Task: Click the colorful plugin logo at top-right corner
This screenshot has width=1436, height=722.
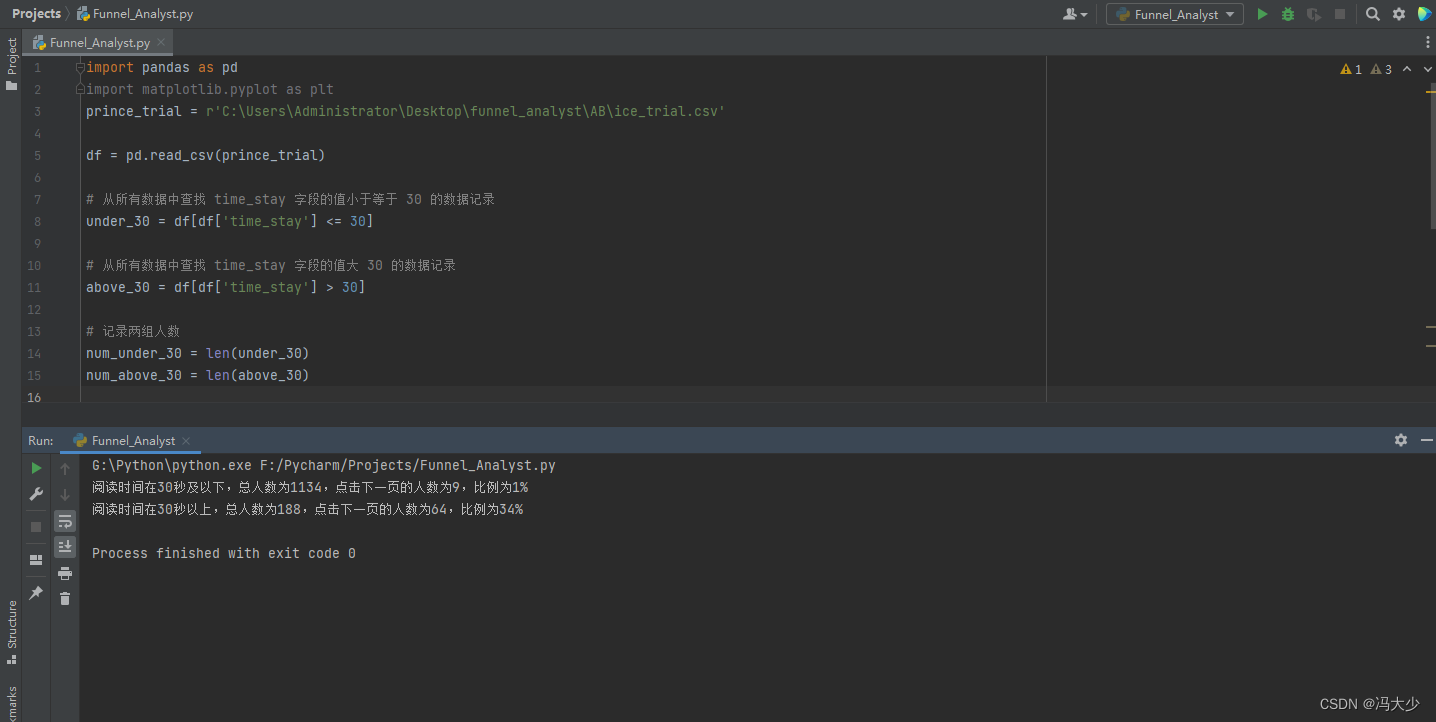Action: [1425, 14]
